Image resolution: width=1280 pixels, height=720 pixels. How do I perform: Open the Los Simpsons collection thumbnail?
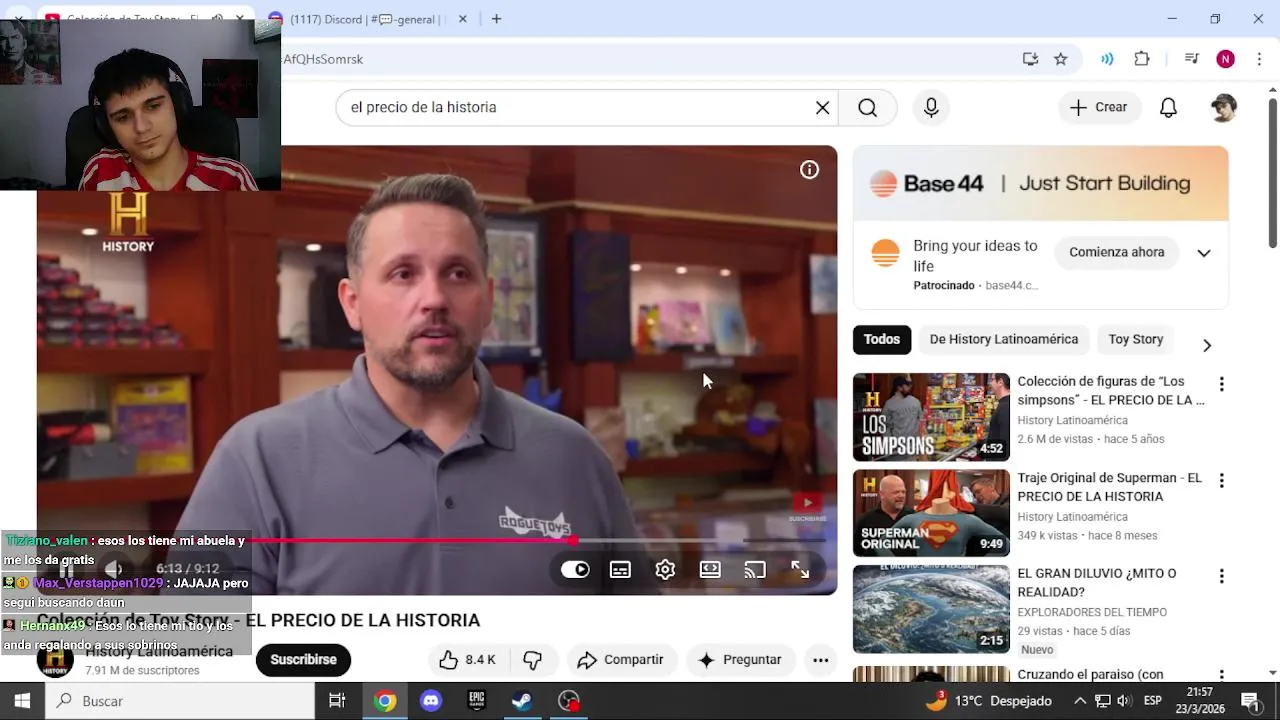(x=931, y=417)
